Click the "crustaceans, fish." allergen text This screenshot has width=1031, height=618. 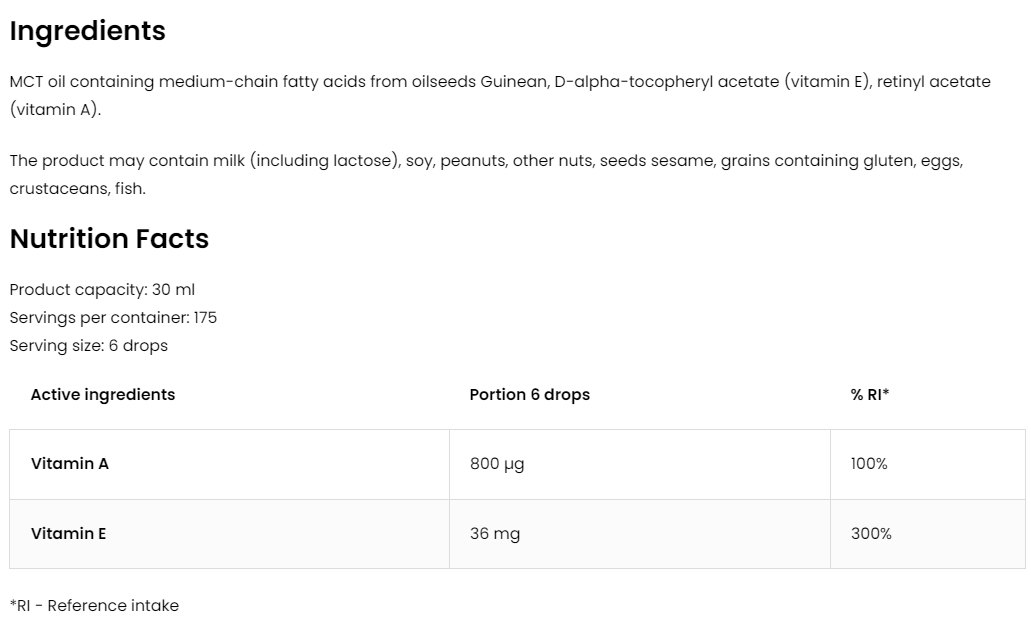[77, 188]
